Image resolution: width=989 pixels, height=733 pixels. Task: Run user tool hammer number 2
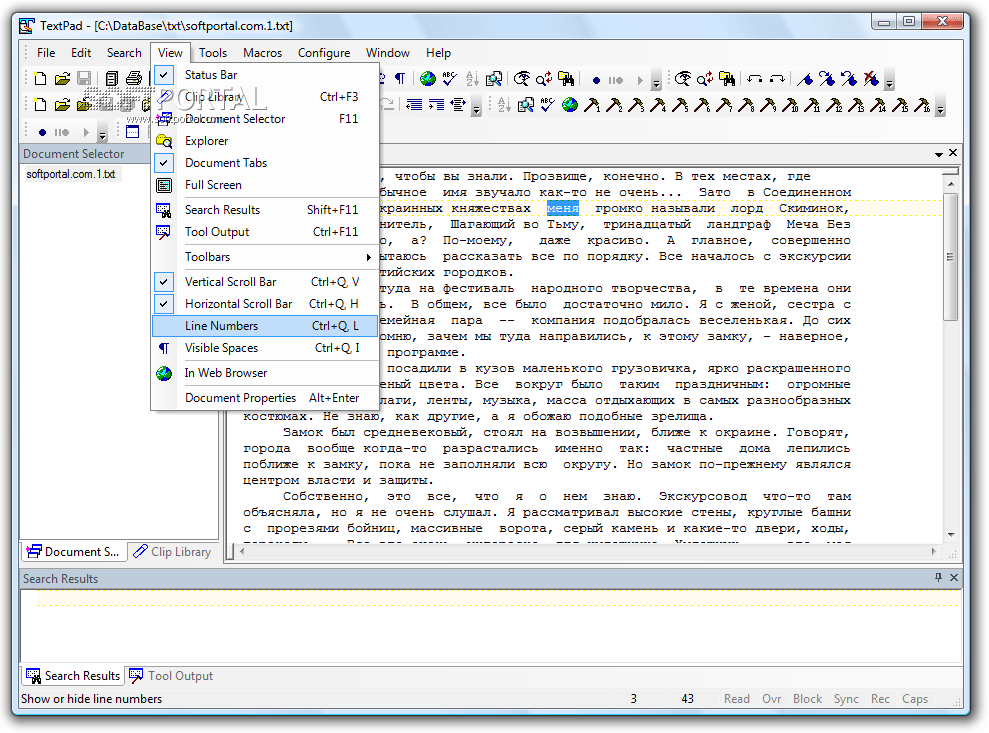pyautogui.click(x=614, y=105)
